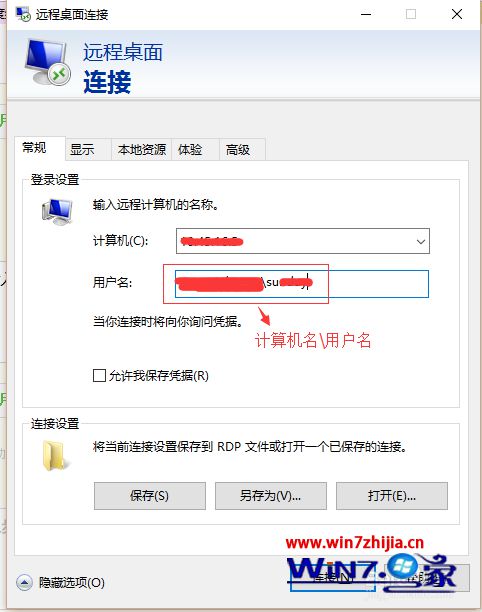Expand the 计算机 dropdown arrow
Image resolution: width=482 pixels, height=612 pixels.
pos(421,242)
